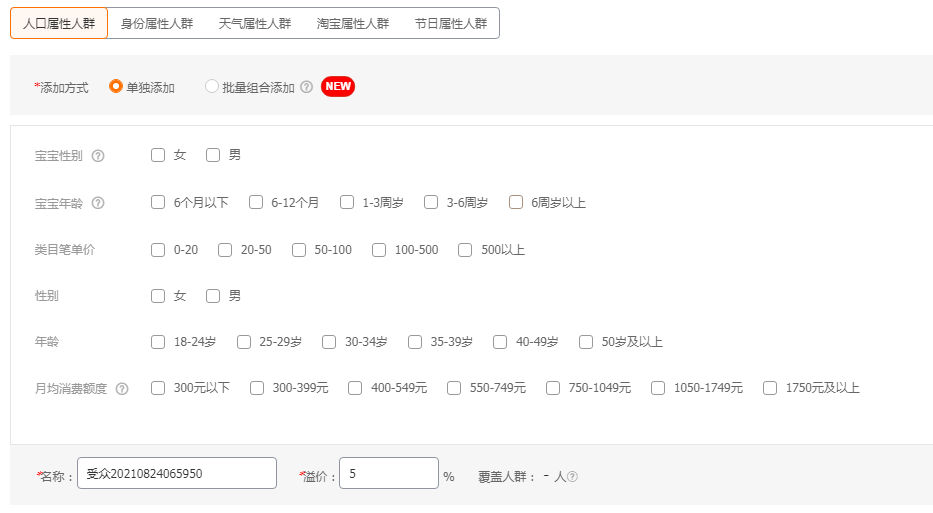Open help icon beside 宝宝年龄
The width and height of the screenshot is (933, 513).
coord(98,203)
